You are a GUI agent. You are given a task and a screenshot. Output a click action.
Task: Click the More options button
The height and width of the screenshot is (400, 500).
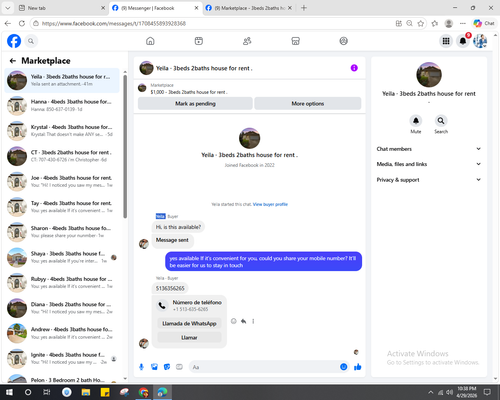point(308,104)
